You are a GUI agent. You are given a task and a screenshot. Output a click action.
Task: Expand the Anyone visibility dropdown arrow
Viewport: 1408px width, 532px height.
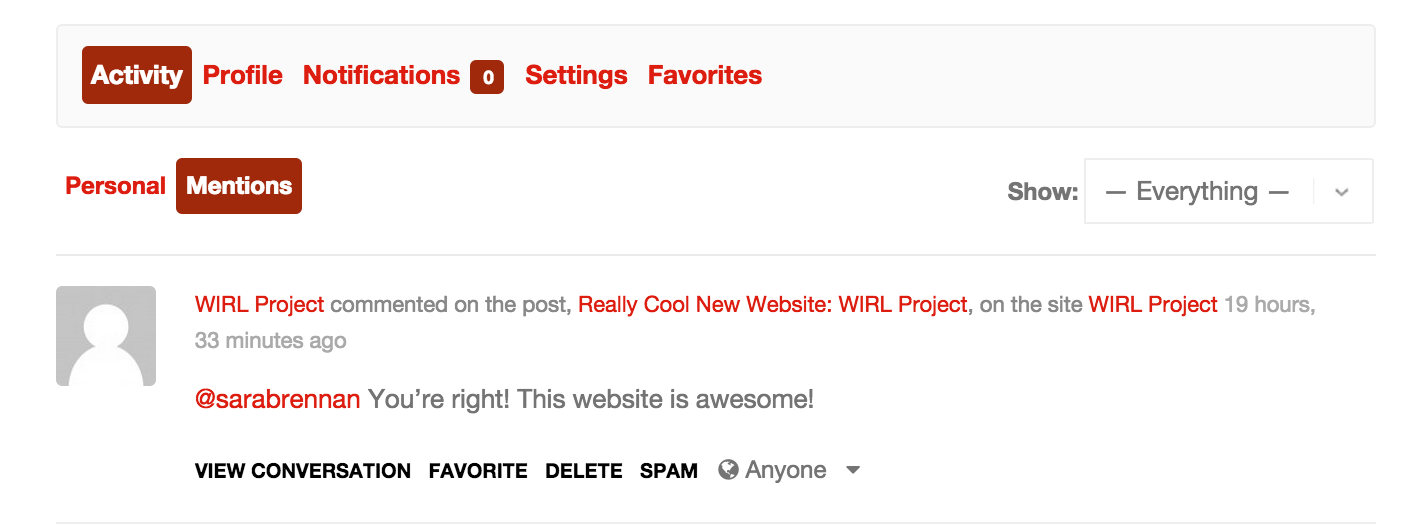(x=853, y=470)
